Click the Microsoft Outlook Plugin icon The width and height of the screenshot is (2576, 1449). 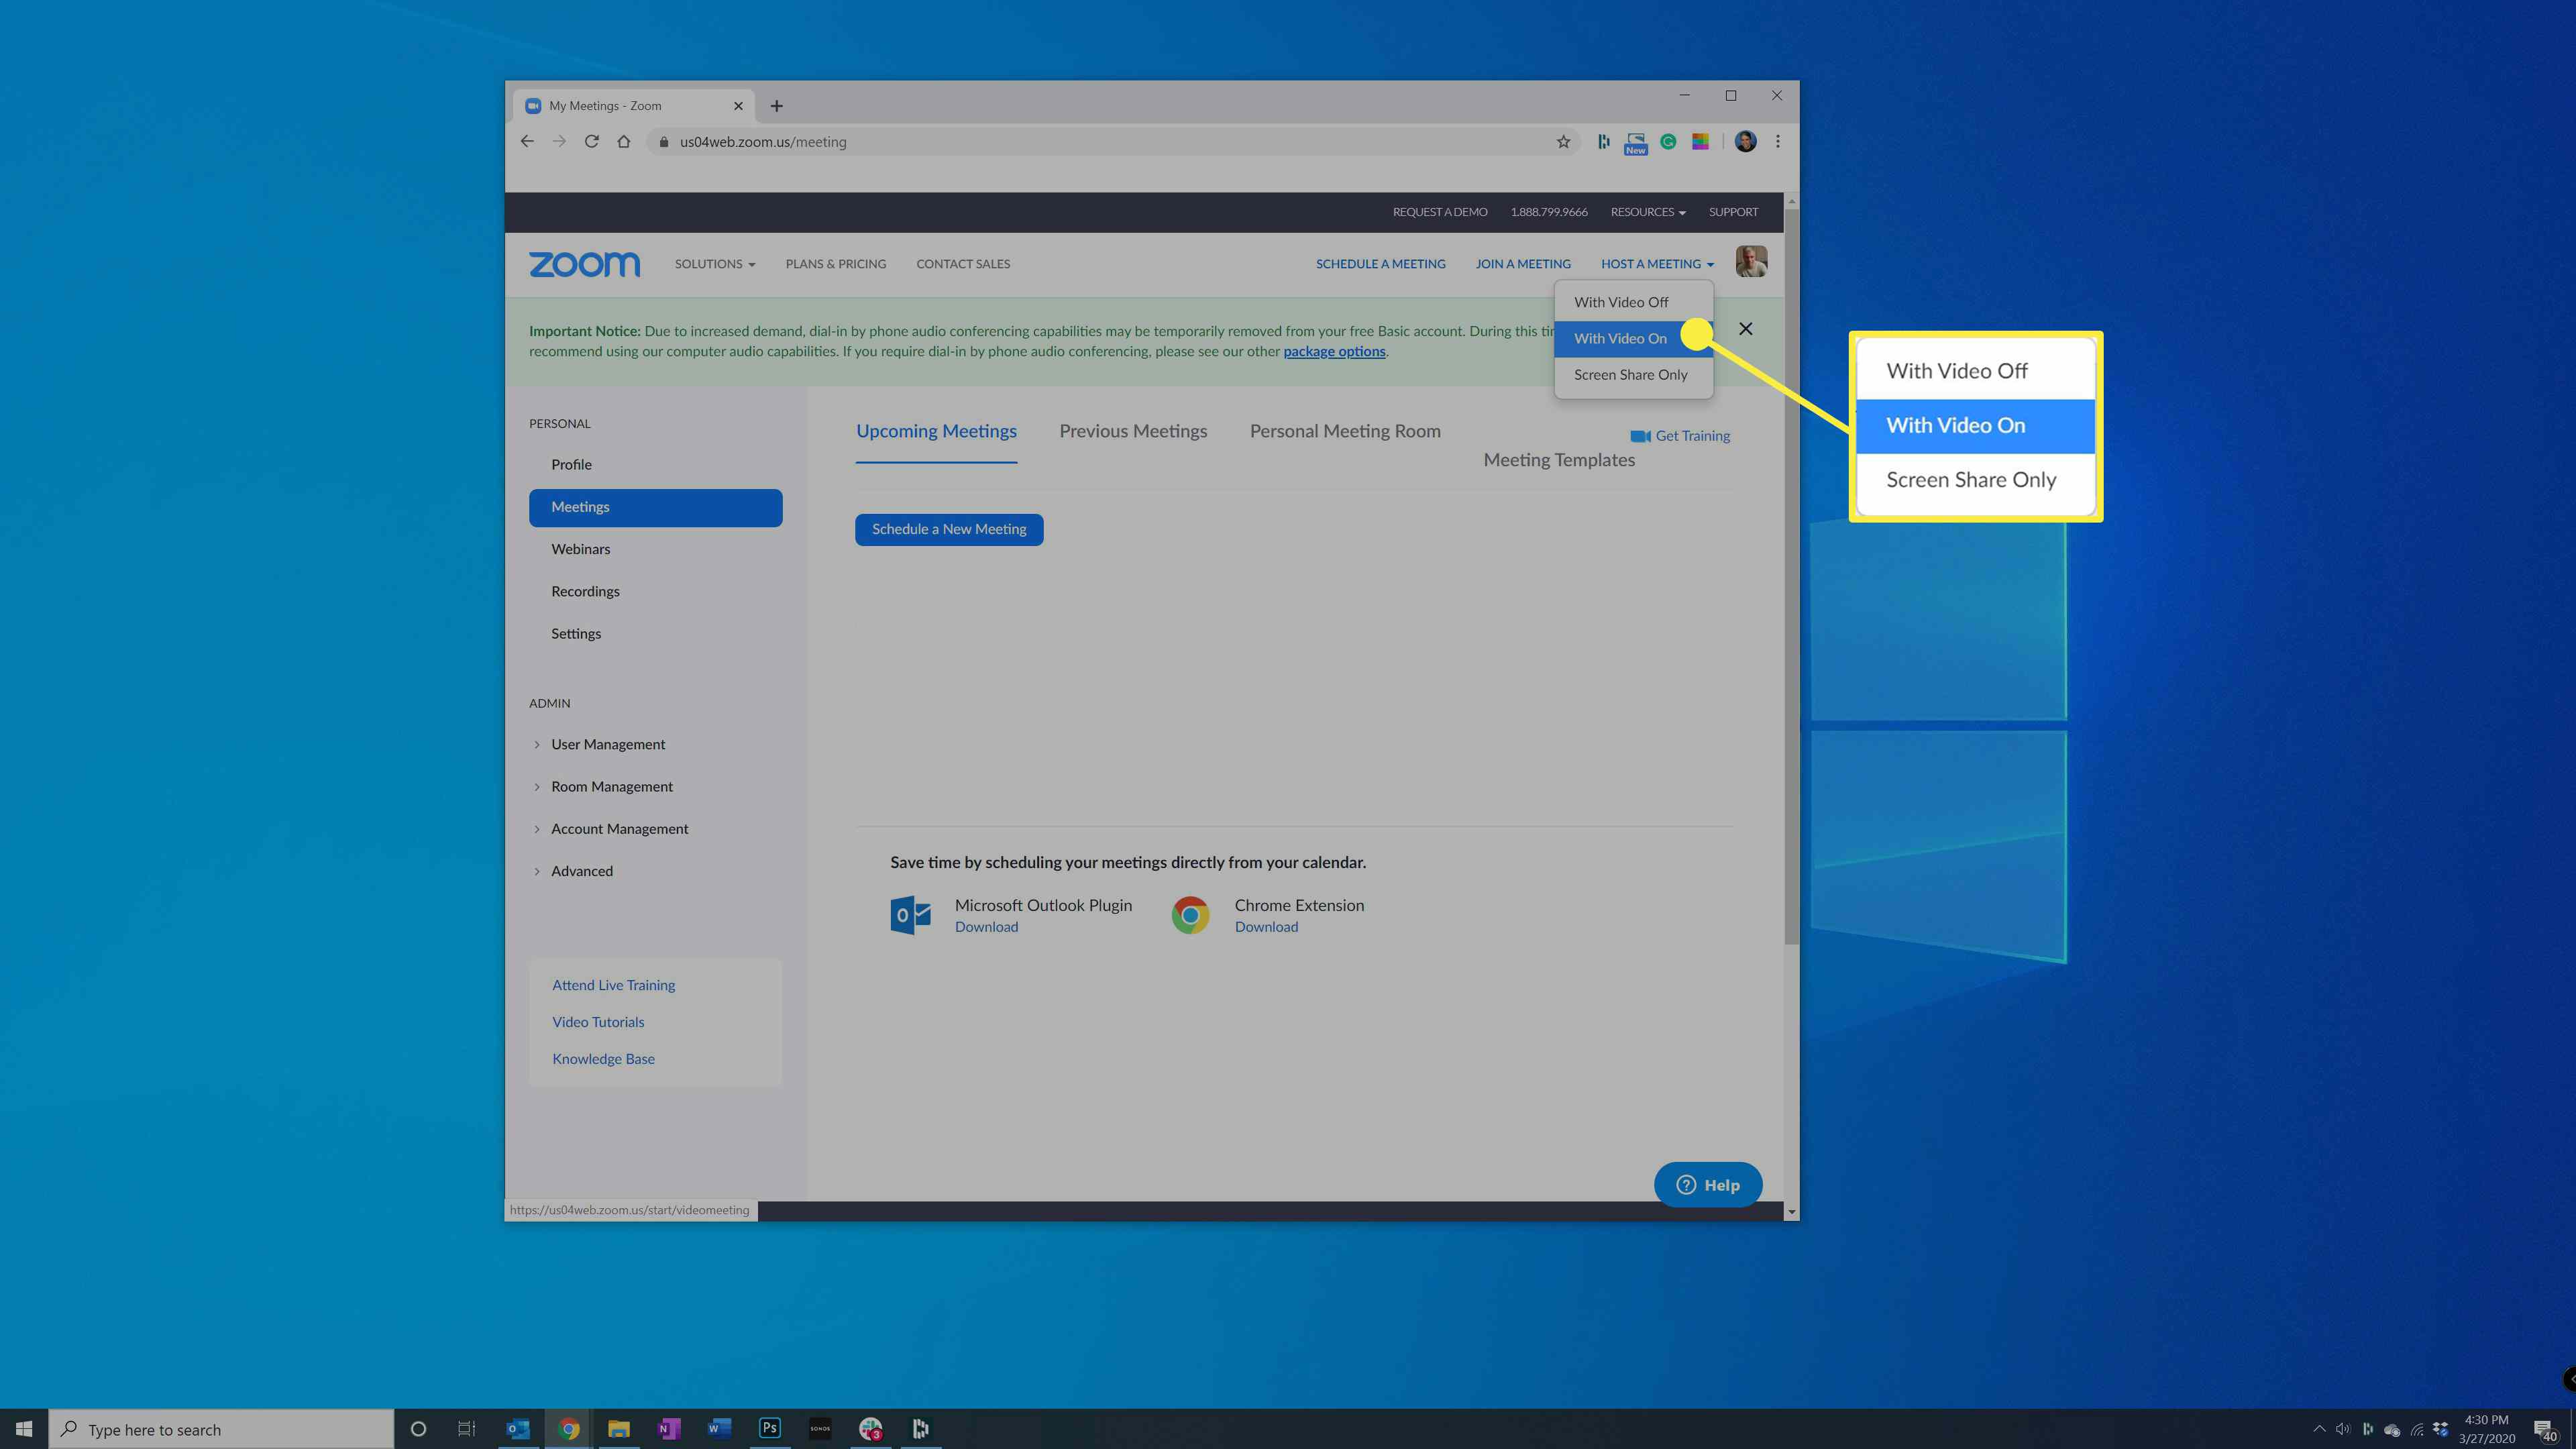[911, 915]
